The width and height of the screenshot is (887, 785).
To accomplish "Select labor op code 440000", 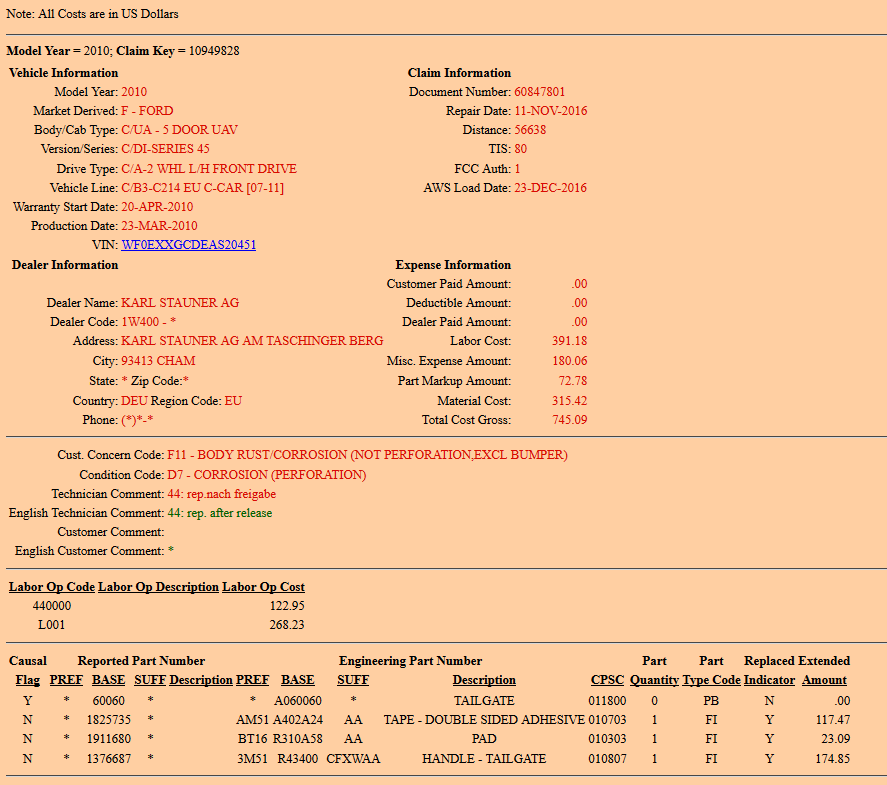I will 52,606.
